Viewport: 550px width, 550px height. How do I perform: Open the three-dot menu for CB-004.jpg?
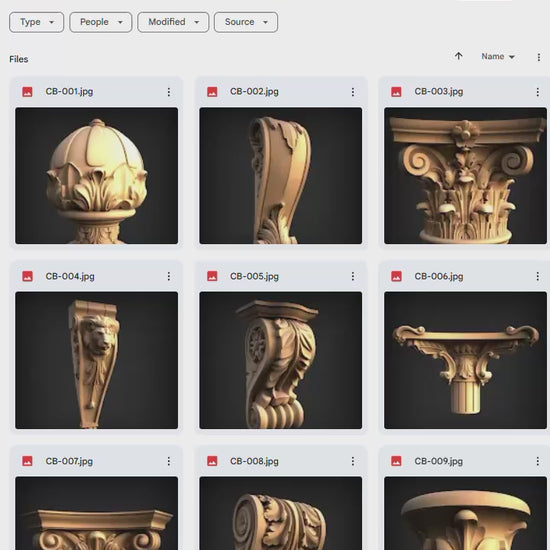(x=169, y=276)
